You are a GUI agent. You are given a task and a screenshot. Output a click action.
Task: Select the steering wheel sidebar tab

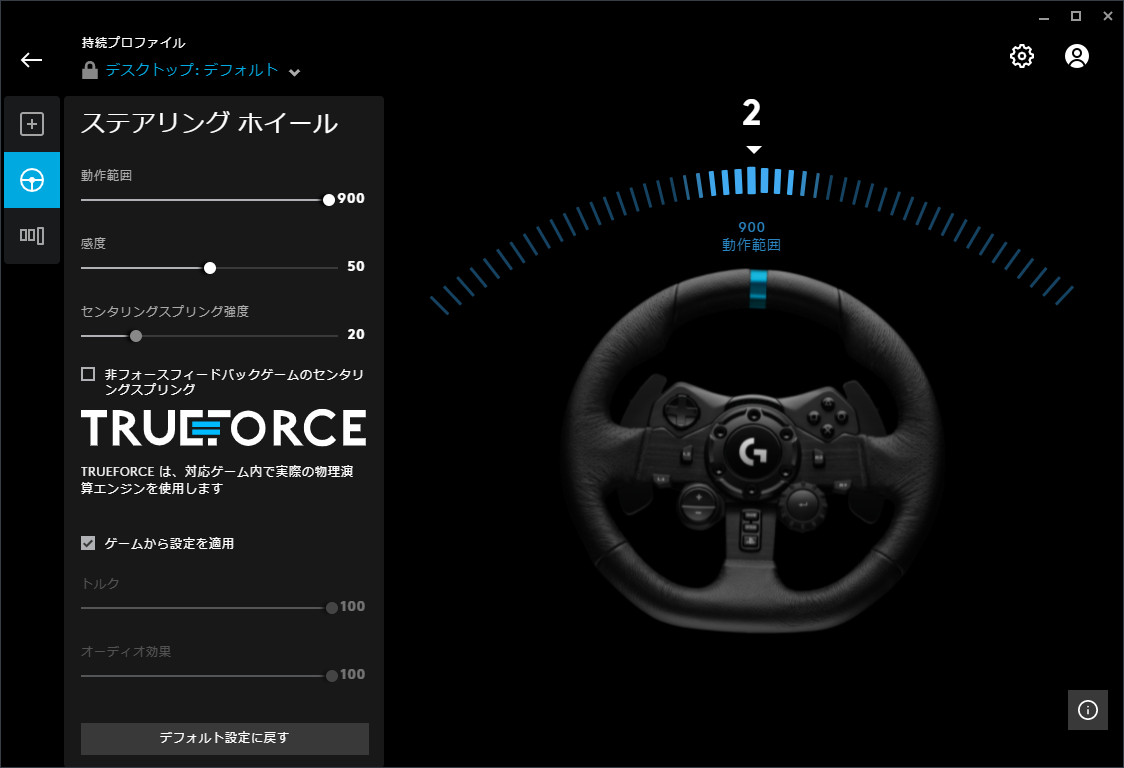[32, 180]
